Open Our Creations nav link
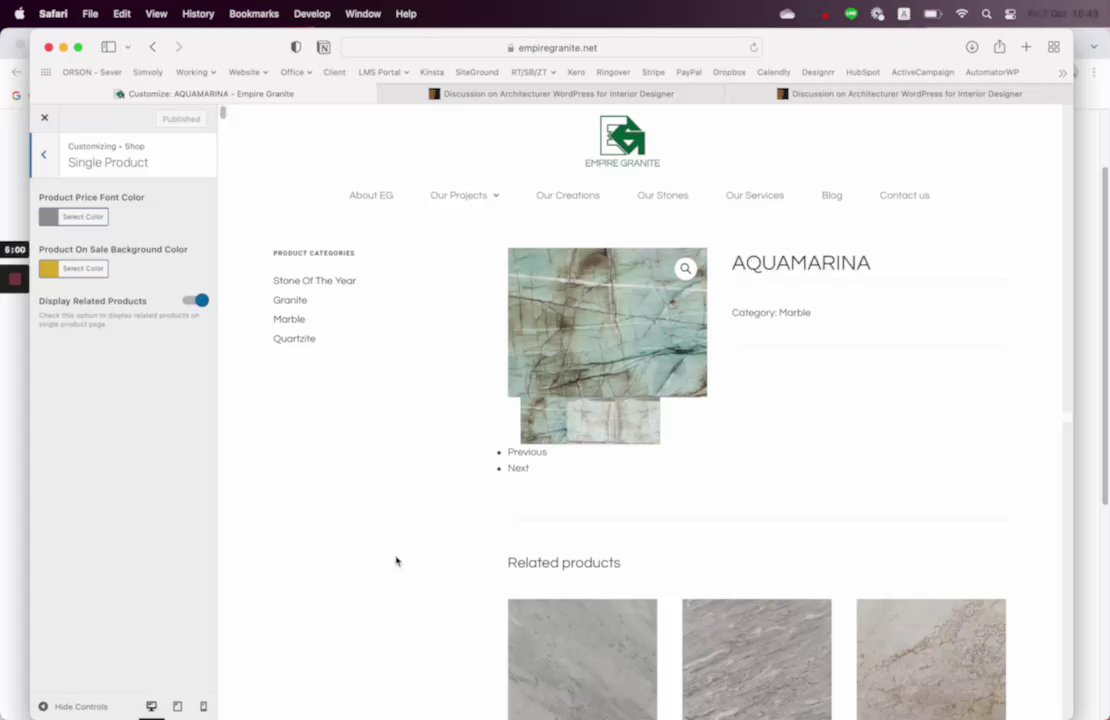 [568, 195]
